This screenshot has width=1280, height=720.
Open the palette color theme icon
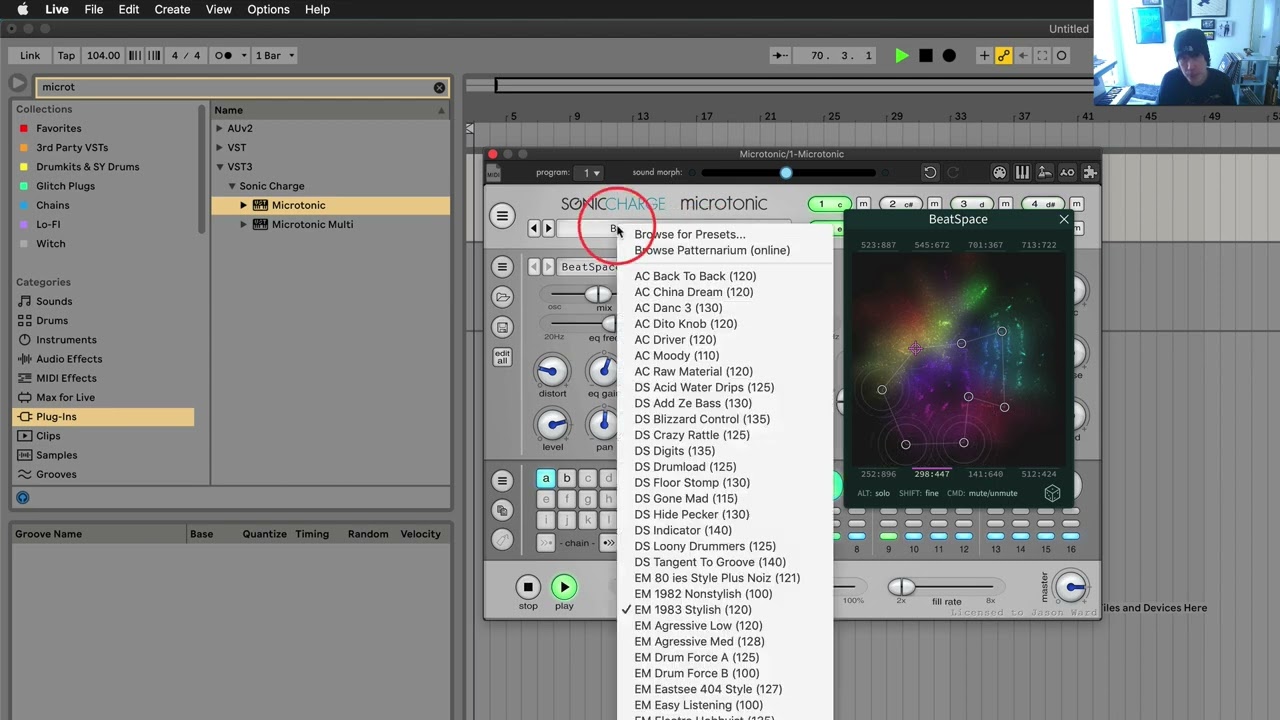999,173
